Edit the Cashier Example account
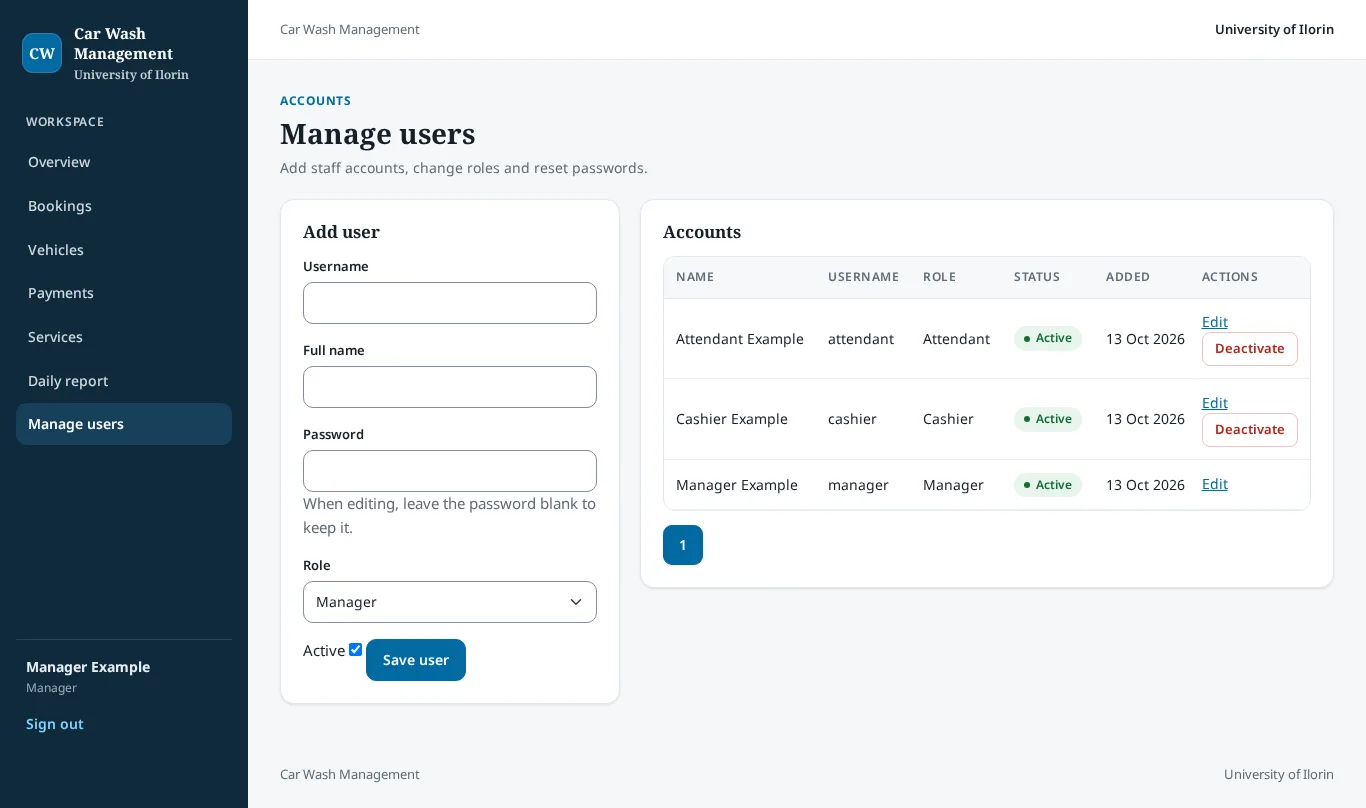Image resolution: width=1366 pixels, height=808 pixels. 1215,403
